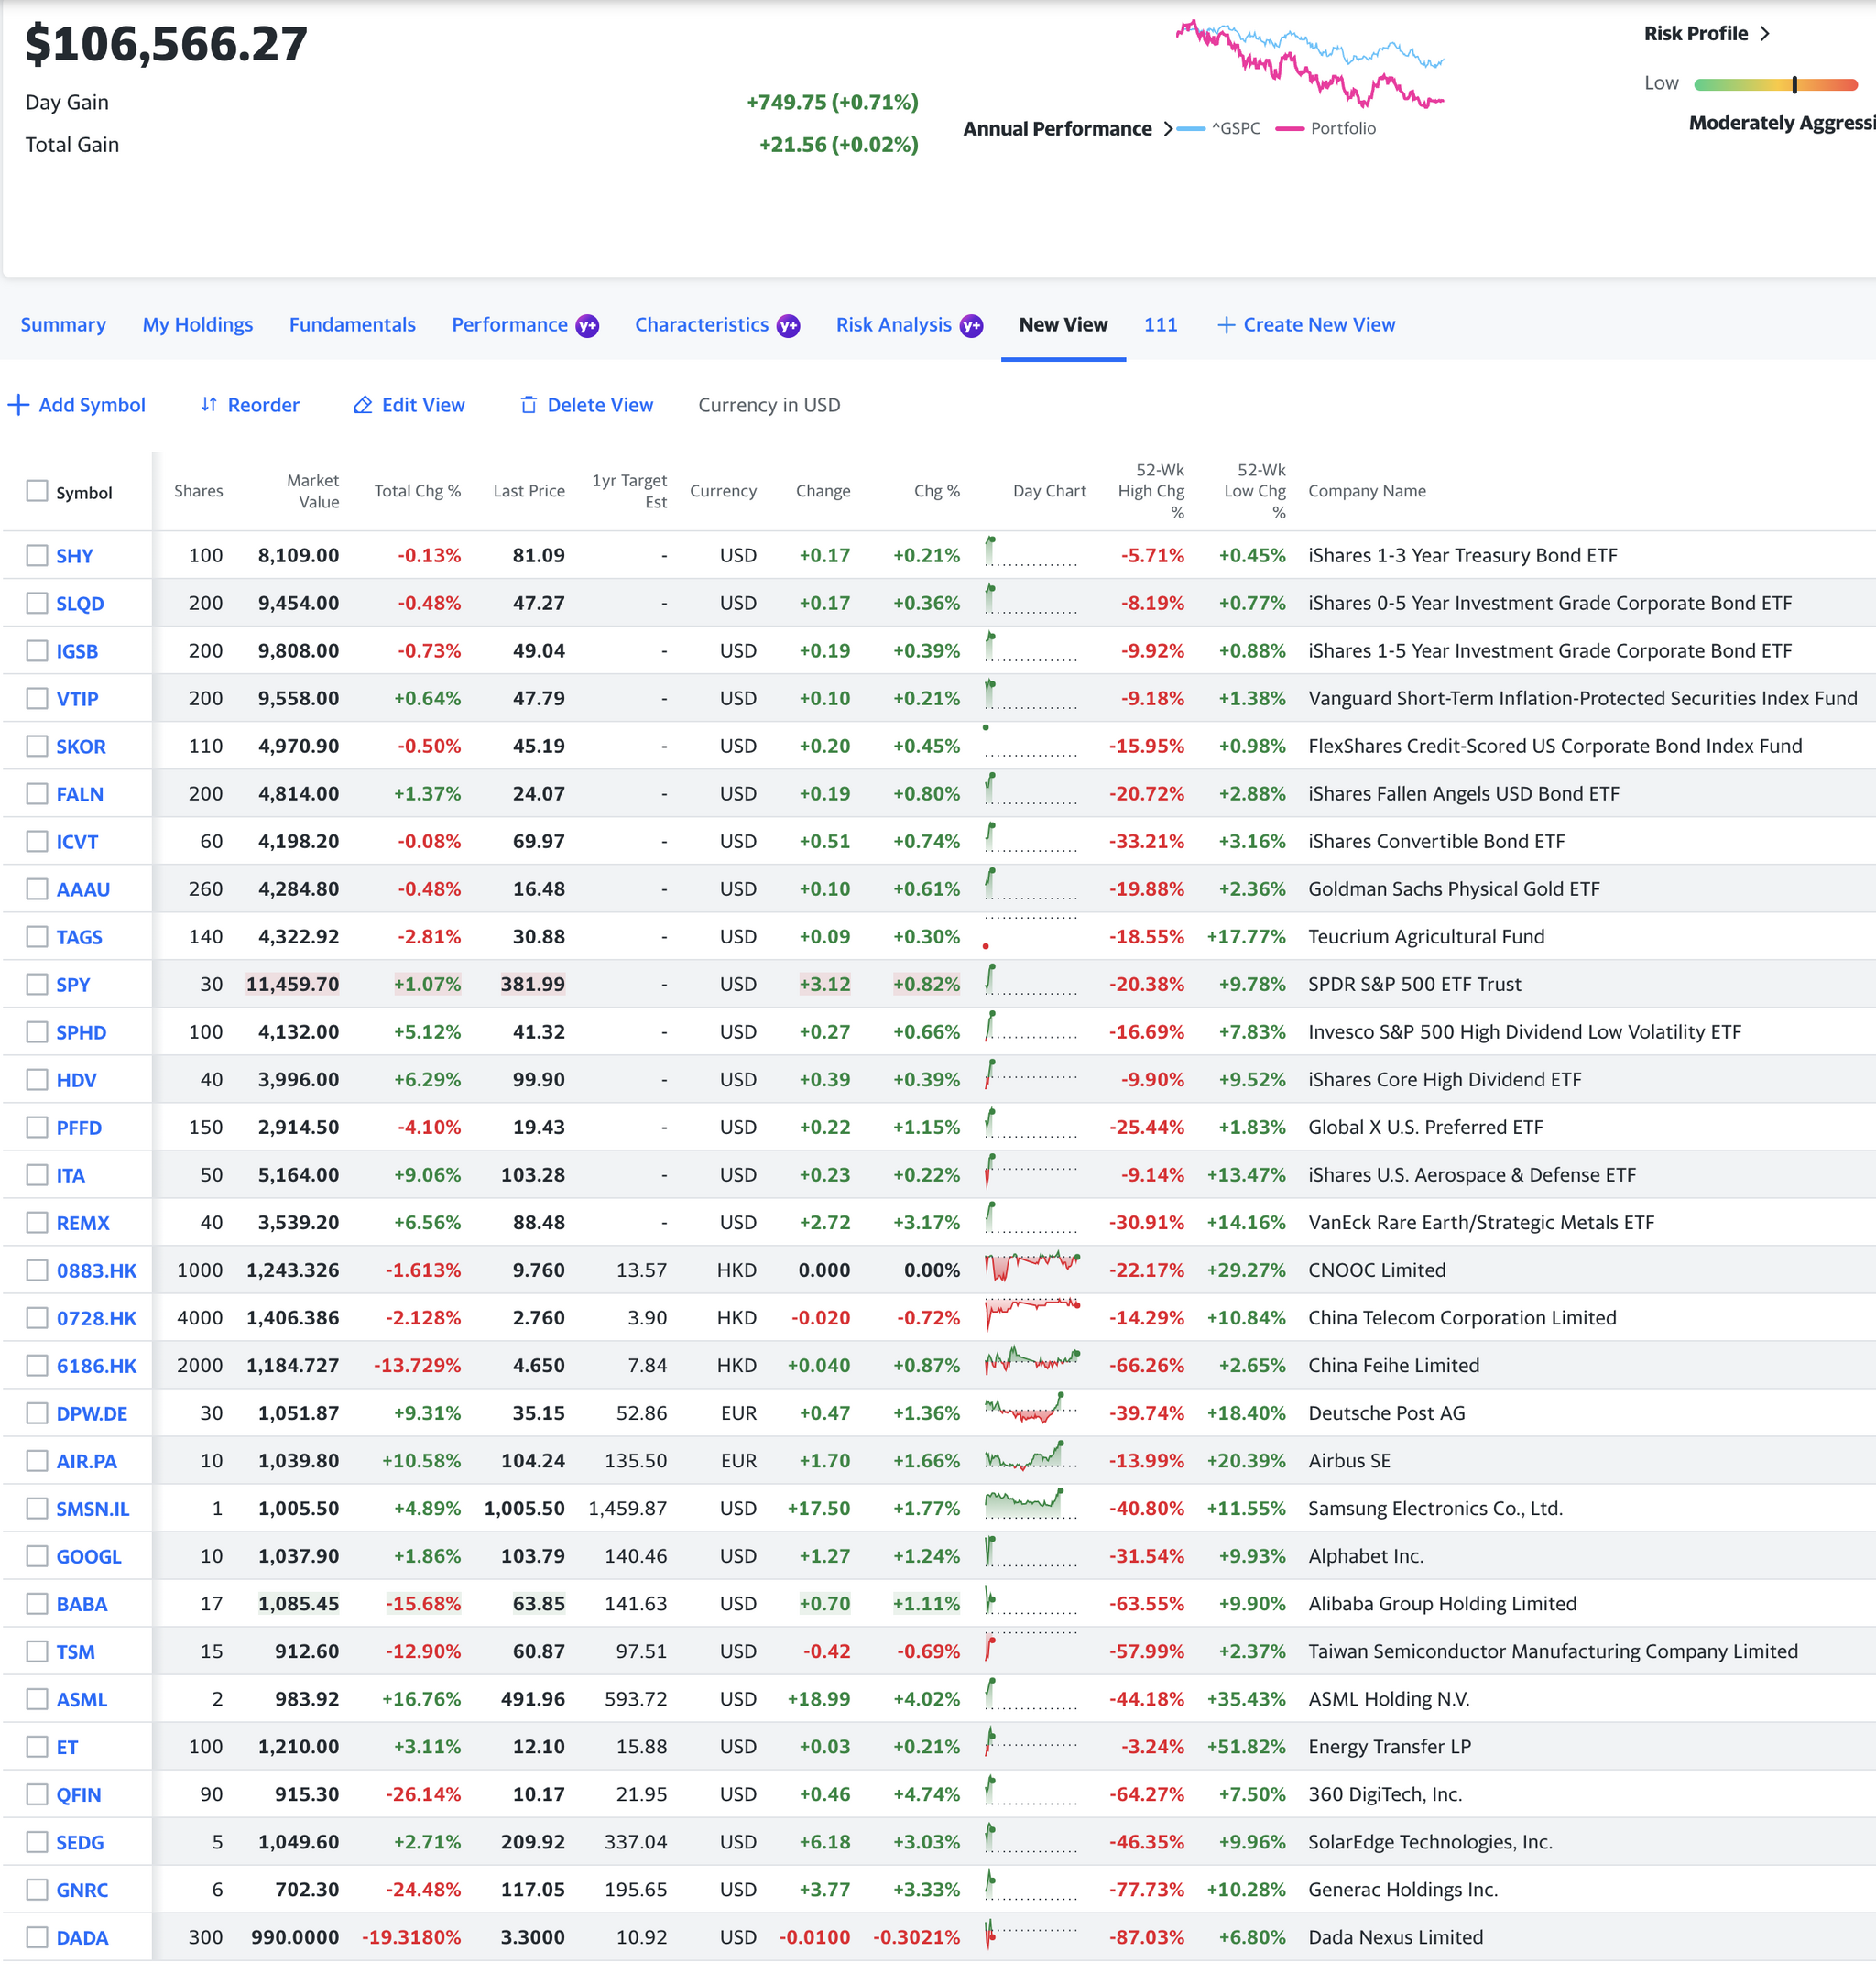The height and width of the screenshot is (1973, 1876).
Task: Click the New View tab
Action: tap(1063, 325)
